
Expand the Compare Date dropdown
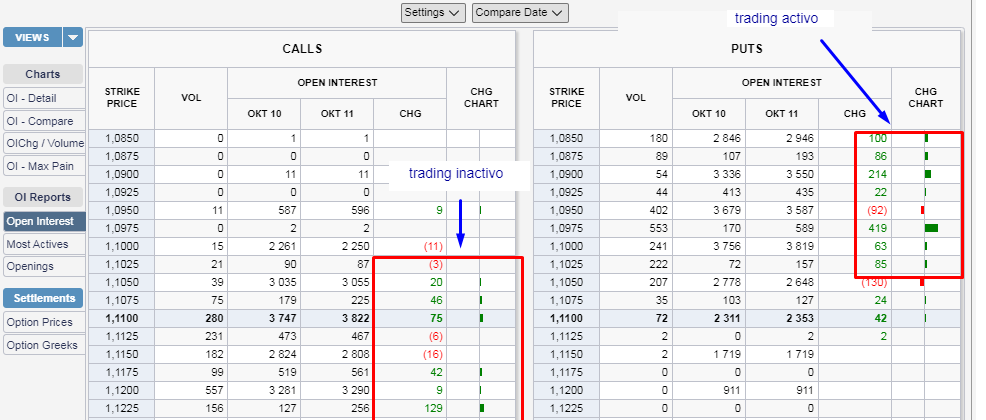pyautogui.click(x=519, y=13)
